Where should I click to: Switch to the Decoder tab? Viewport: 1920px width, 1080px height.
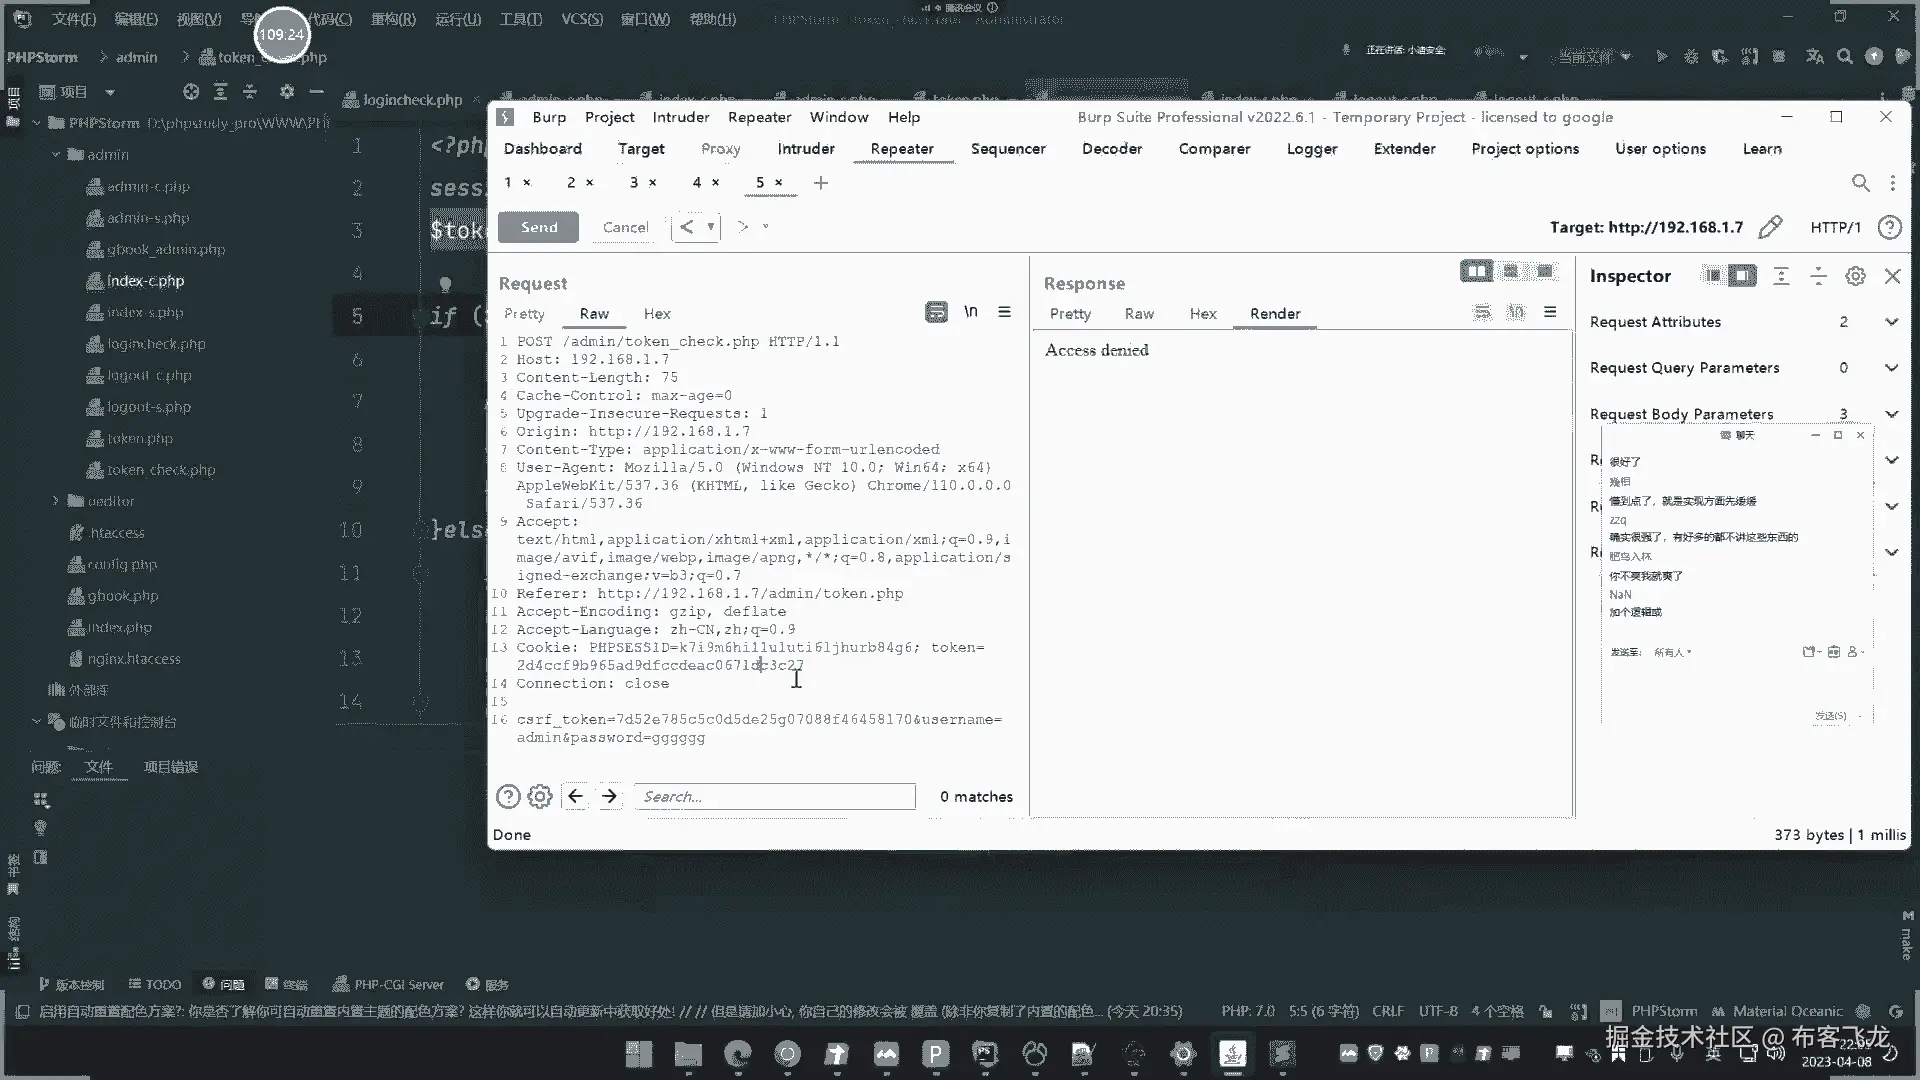coord(1111,148)
